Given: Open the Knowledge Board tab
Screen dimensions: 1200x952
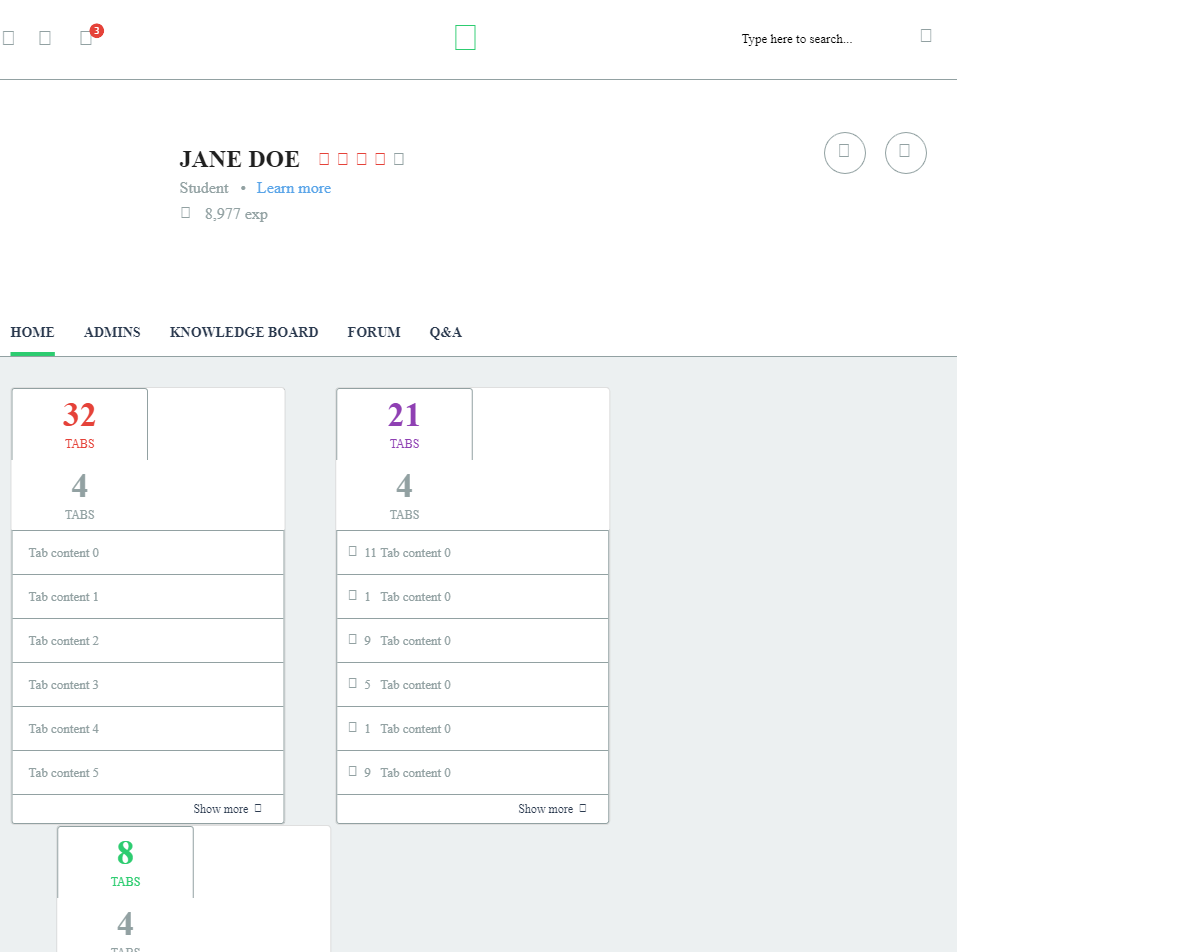Looking at the screenshot, I should point(244,333).
